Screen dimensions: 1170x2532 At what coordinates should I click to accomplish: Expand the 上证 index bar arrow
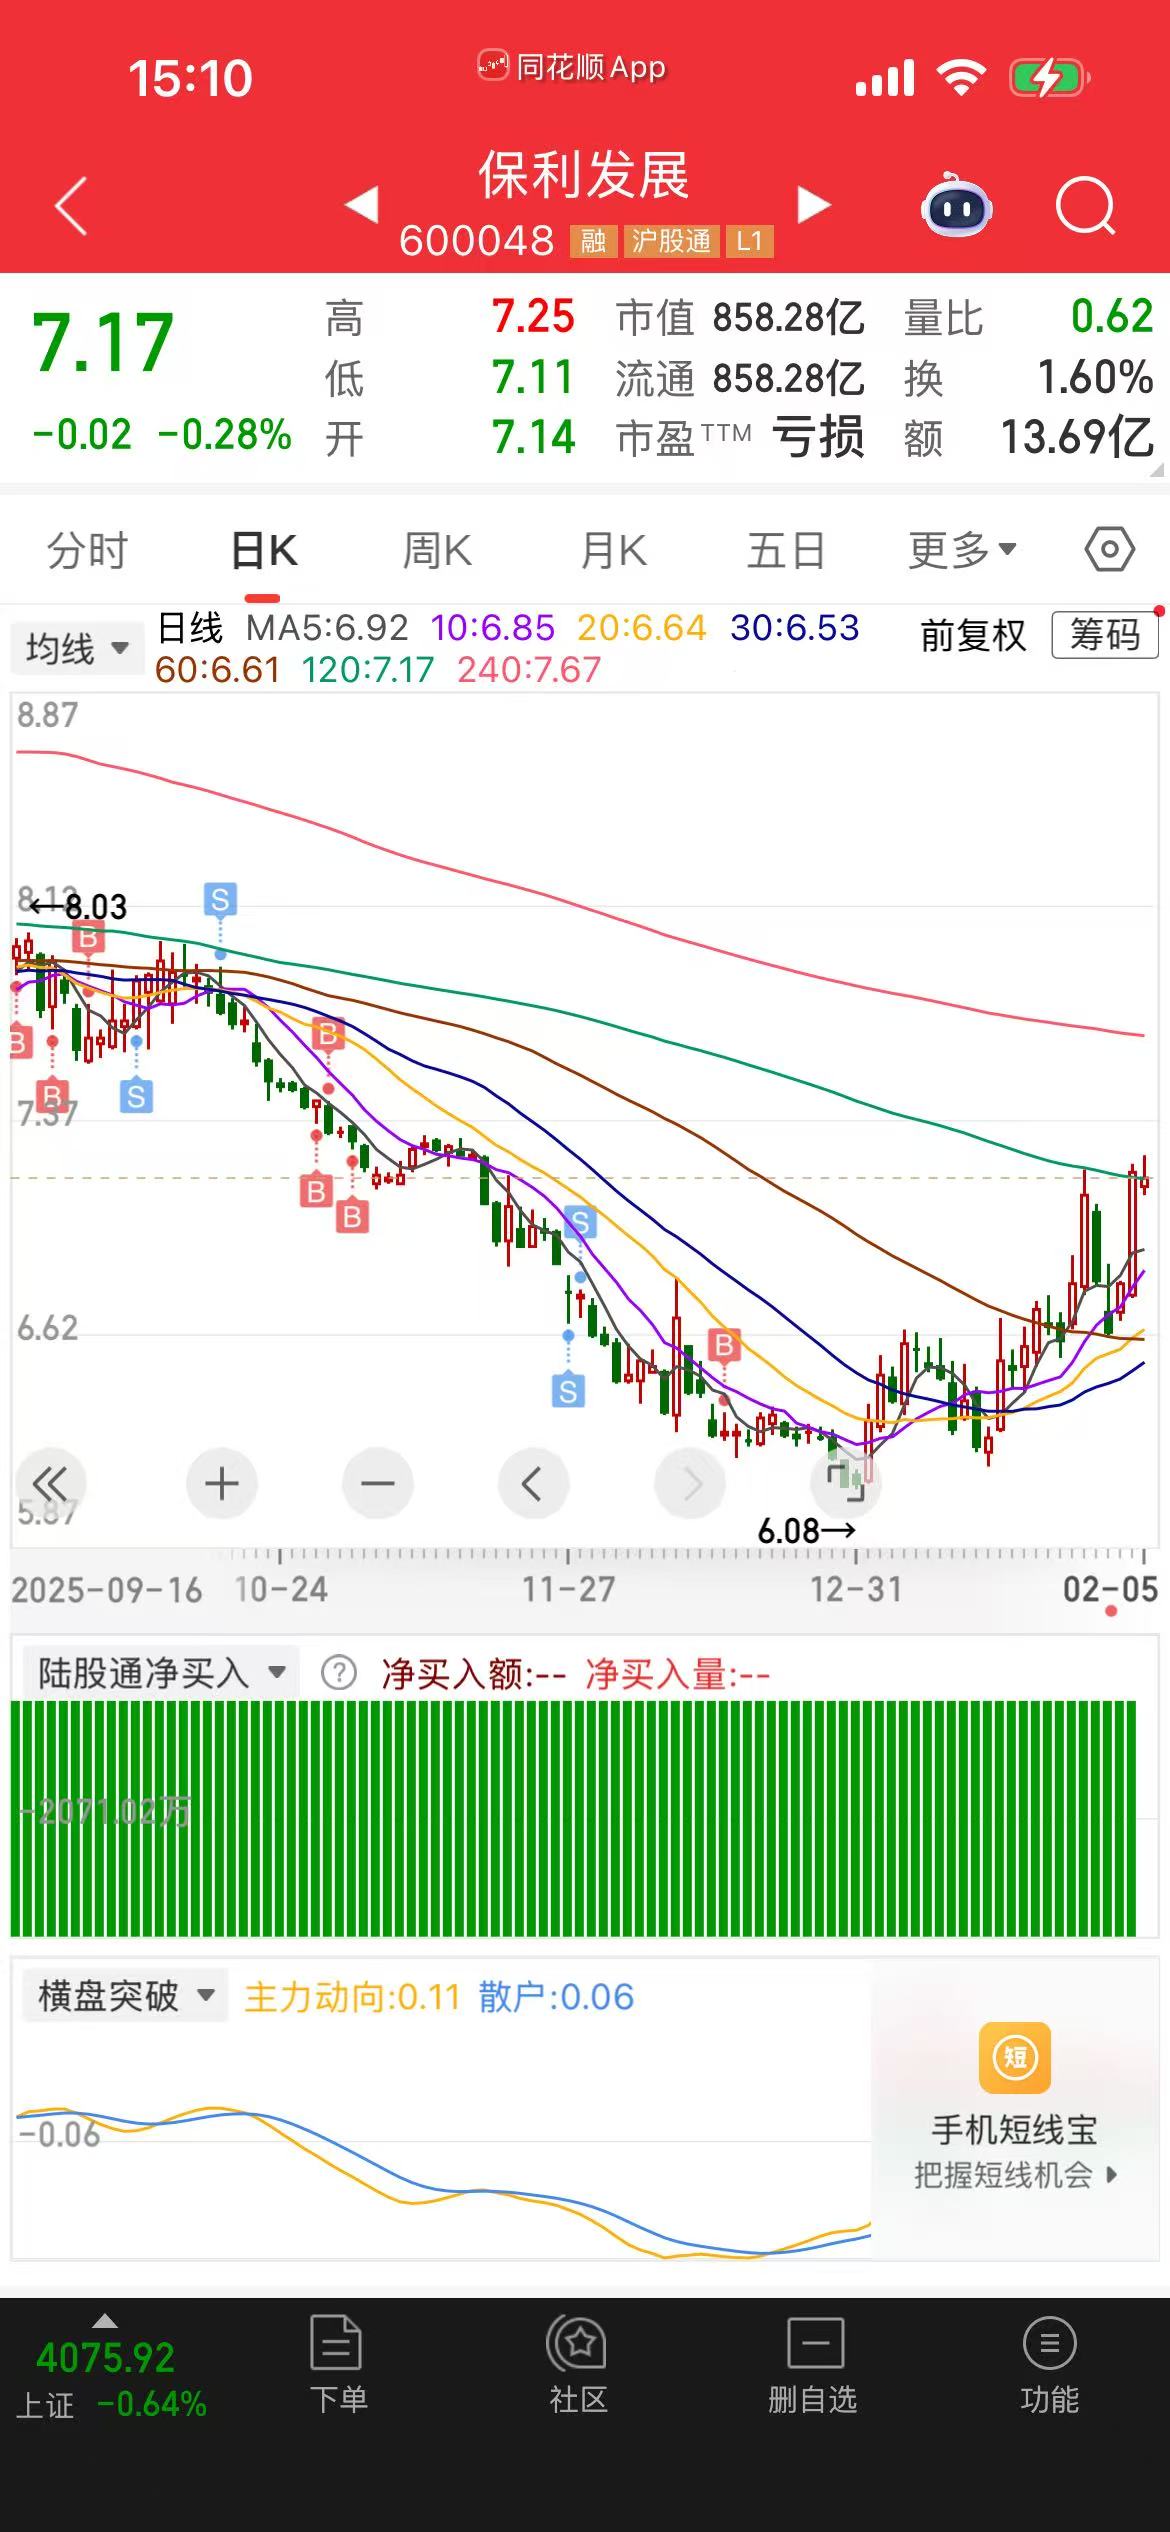click(104, 2321)
